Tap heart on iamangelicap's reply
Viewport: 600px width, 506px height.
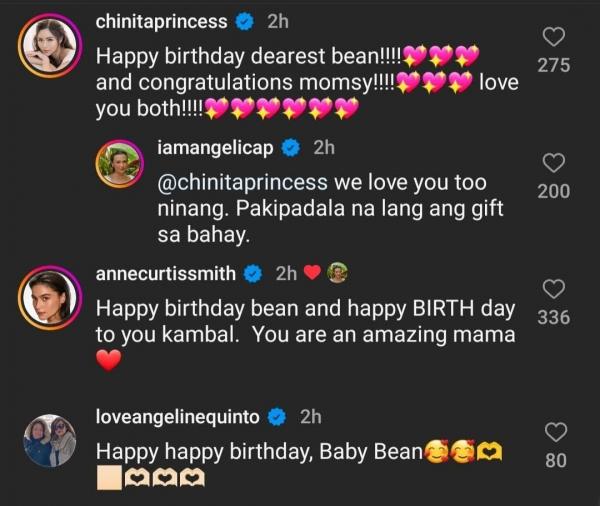(553, 163)
